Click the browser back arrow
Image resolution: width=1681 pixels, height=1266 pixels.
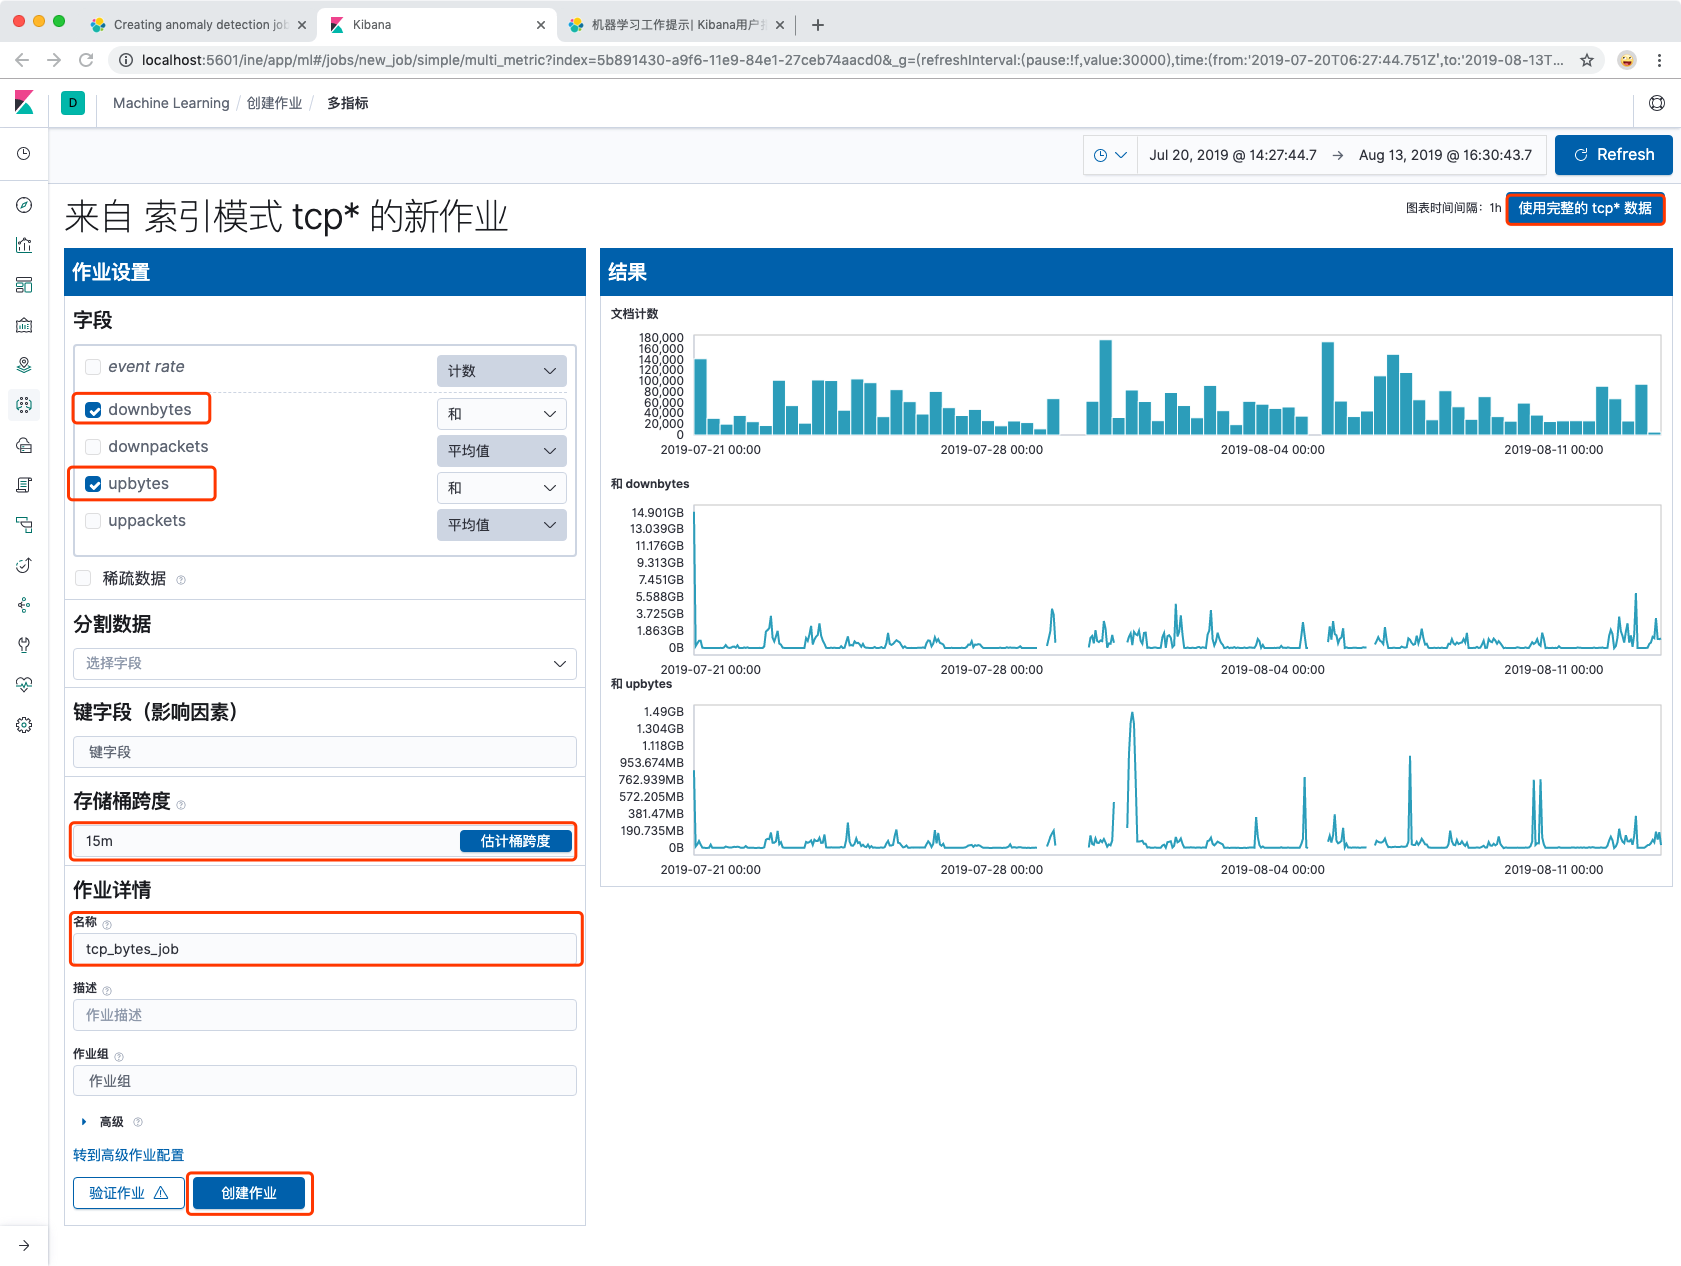tap(22, 60)
